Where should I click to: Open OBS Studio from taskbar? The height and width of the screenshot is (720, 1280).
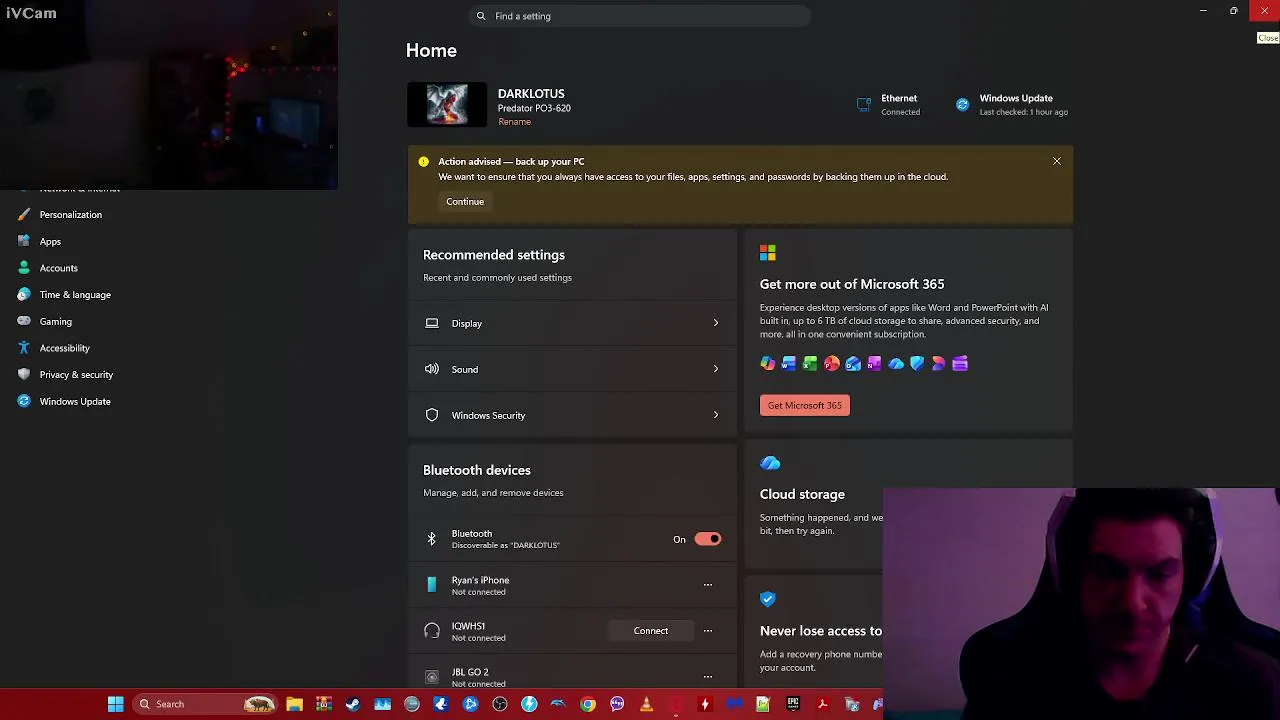(500, 704)
